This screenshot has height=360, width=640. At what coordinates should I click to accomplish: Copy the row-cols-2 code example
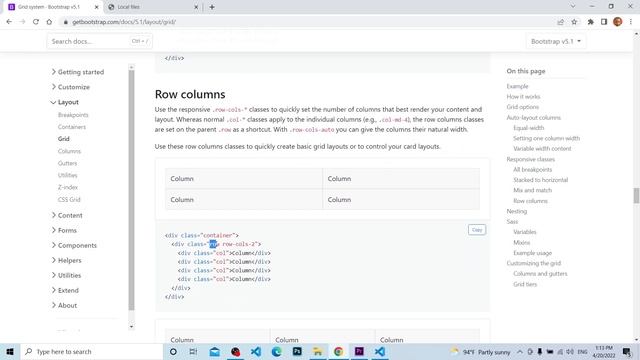click(x=477, y=230)
